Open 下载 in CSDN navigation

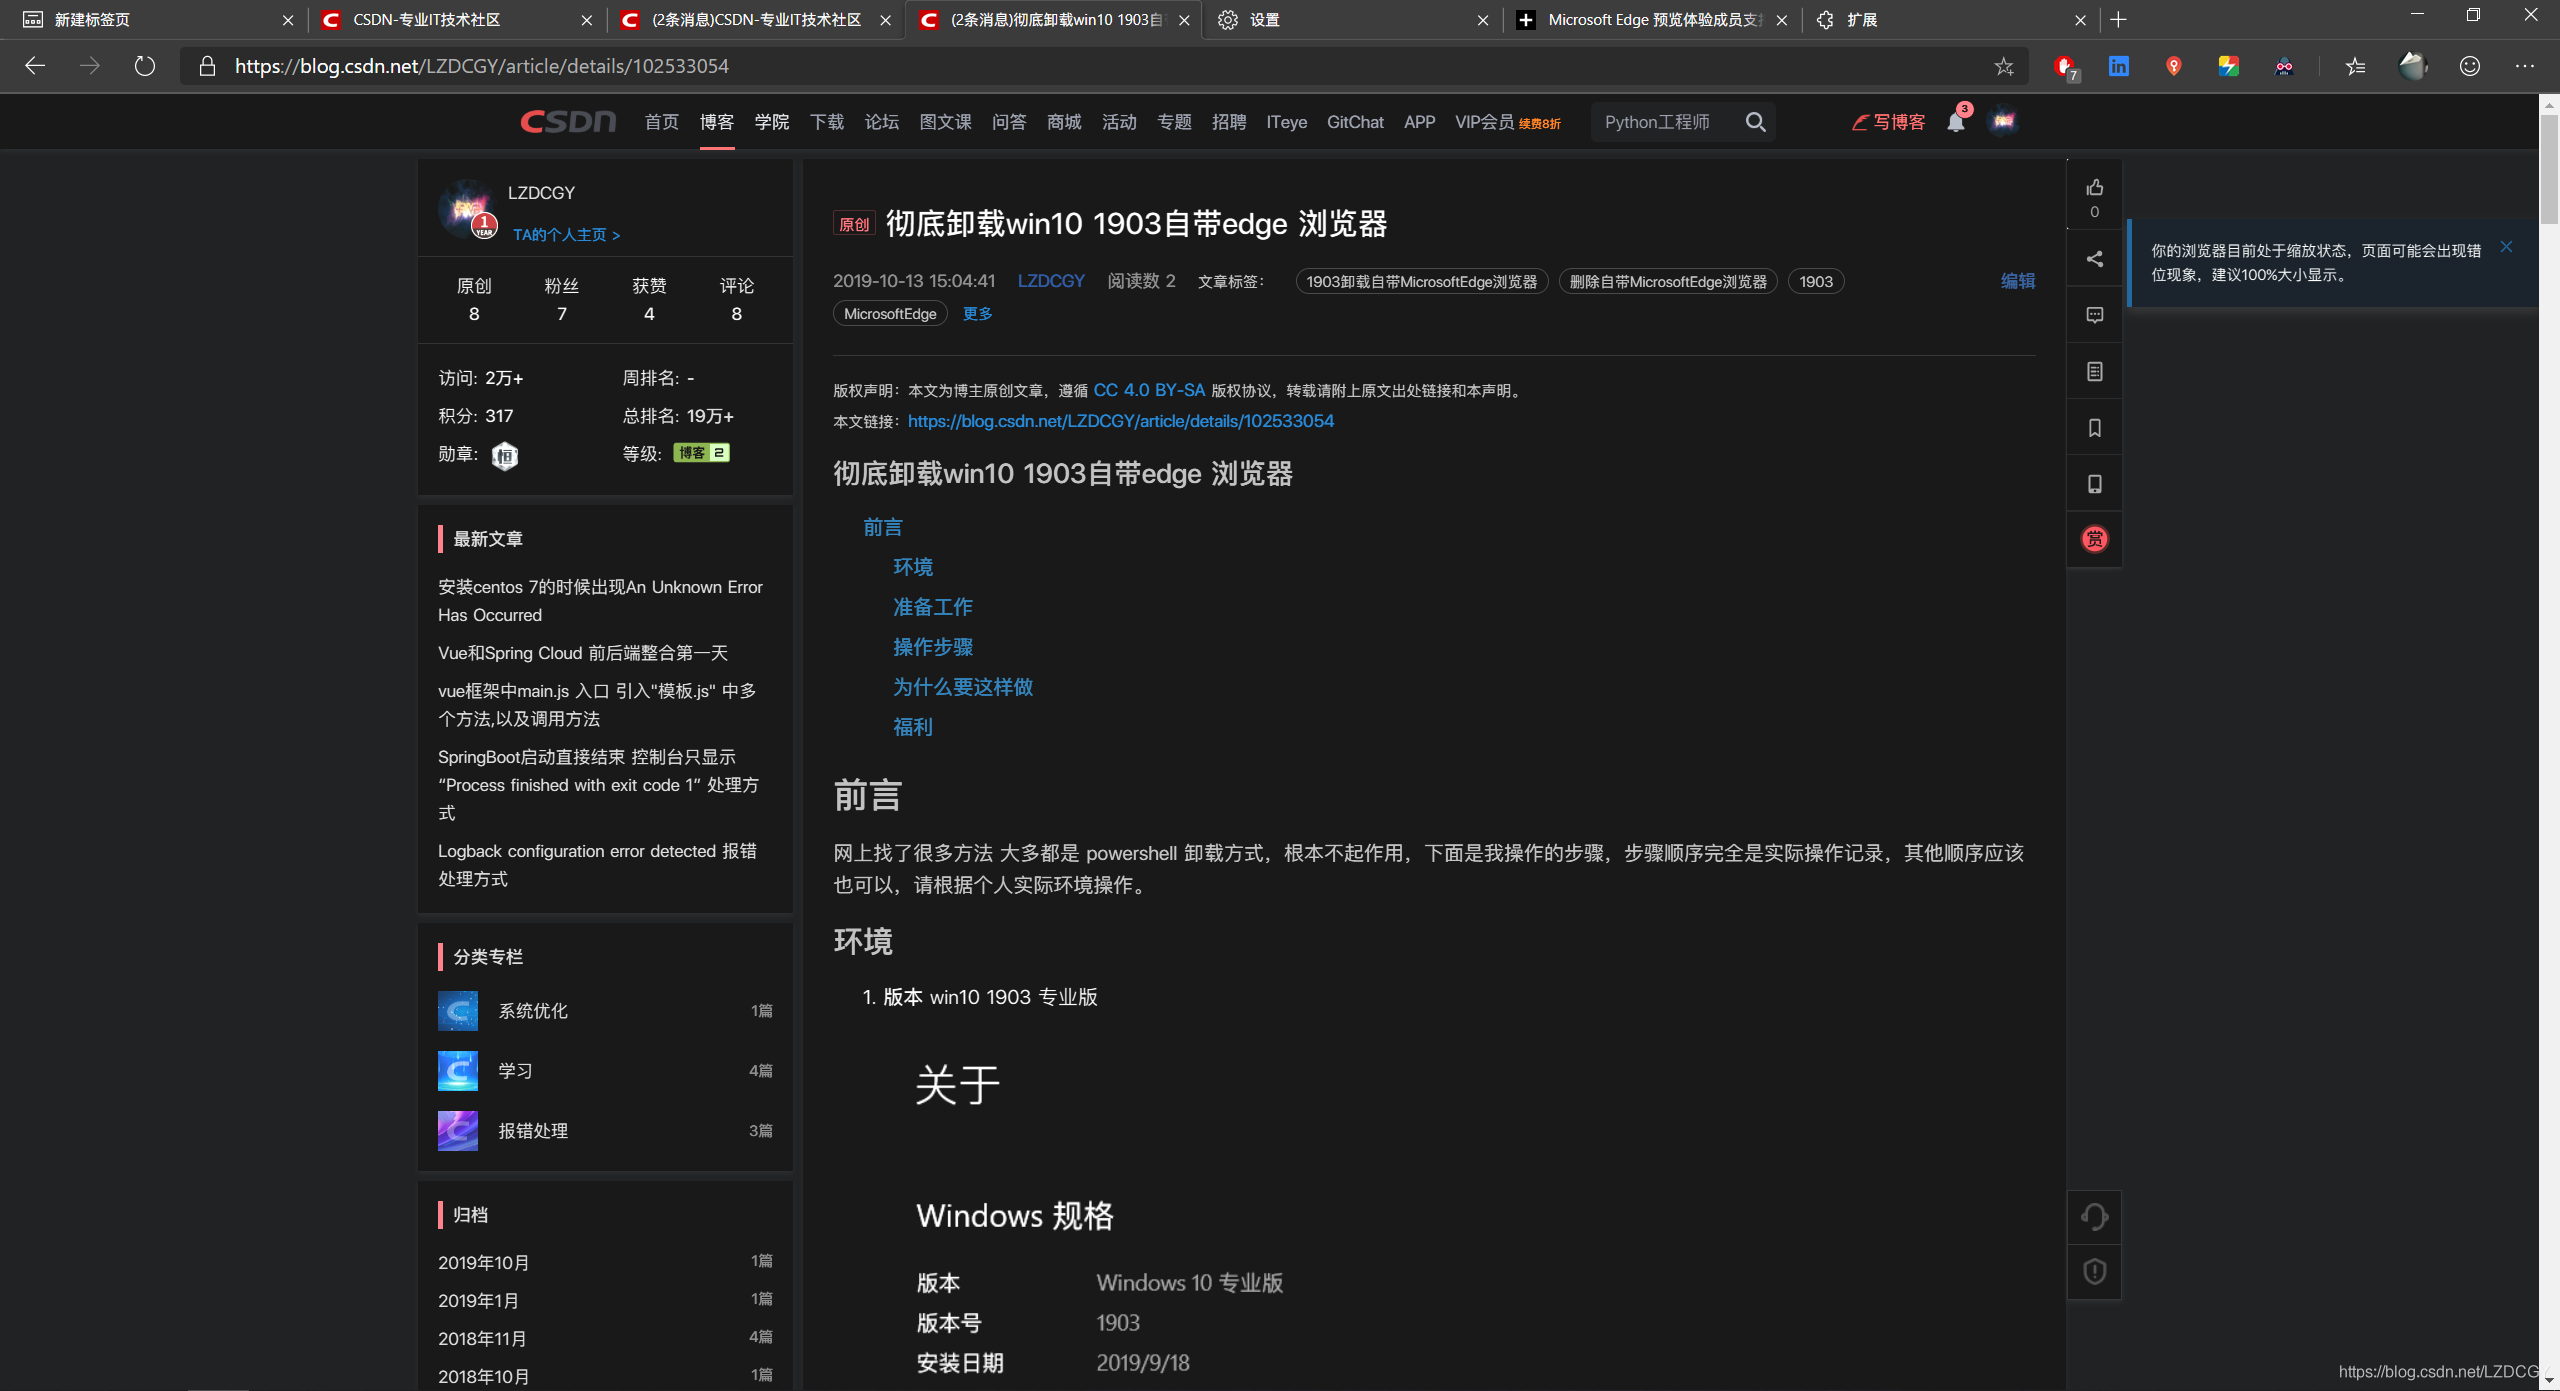click(x=826, y=122)
